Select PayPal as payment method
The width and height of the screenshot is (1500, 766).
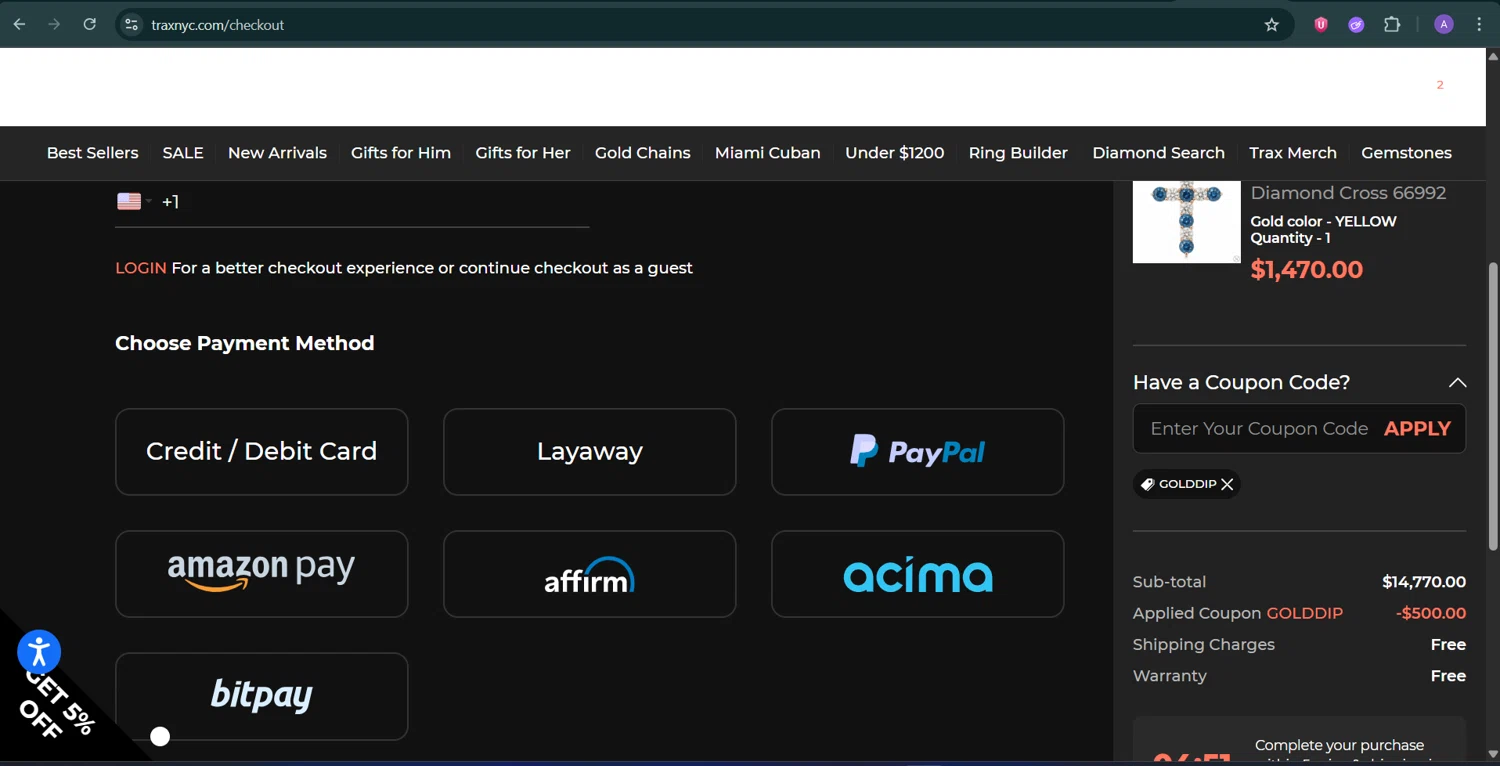coord(918,452)
